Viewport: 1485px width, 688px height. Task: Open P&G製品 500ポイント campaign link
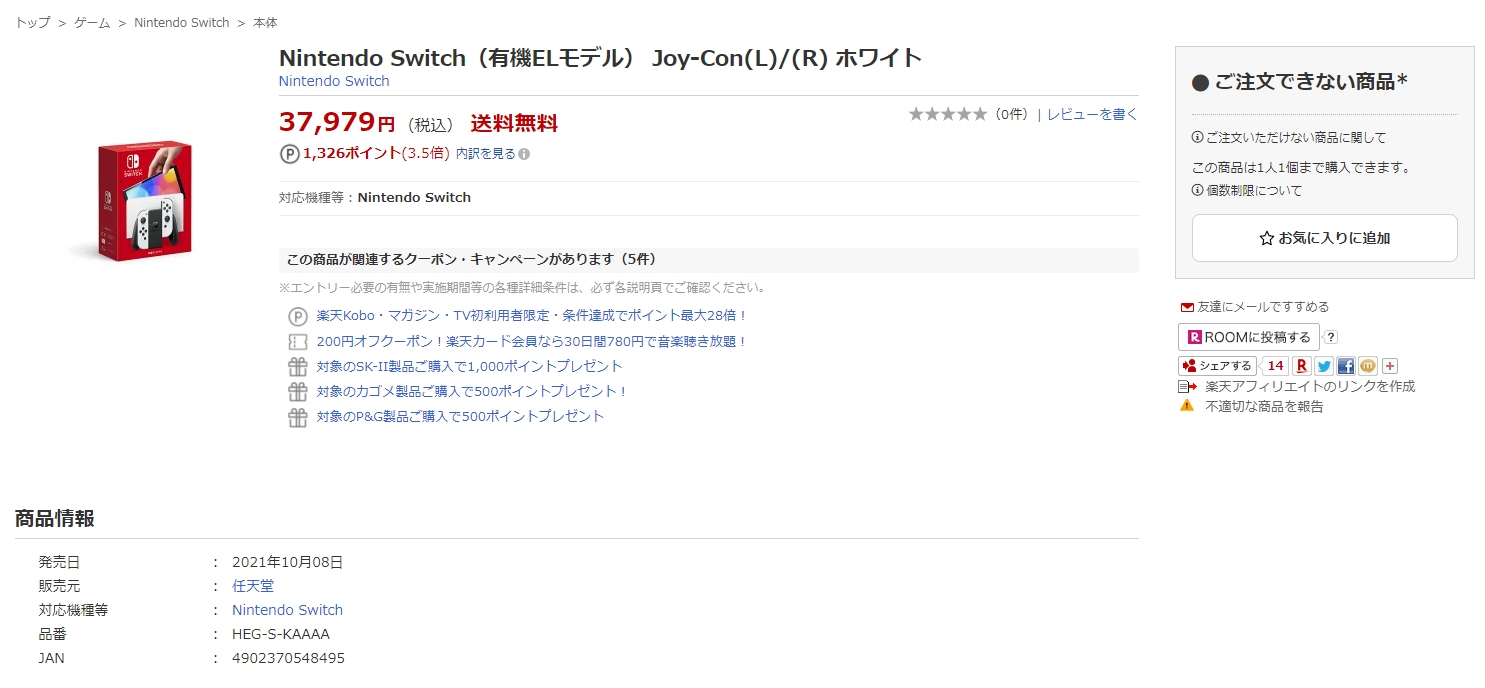461,417
